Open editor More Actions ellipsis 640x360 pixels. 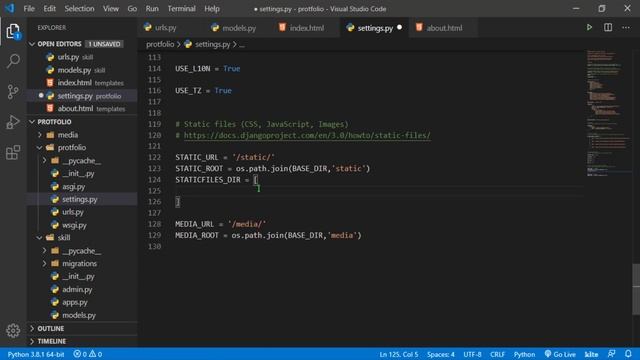[x=626, y=27]
